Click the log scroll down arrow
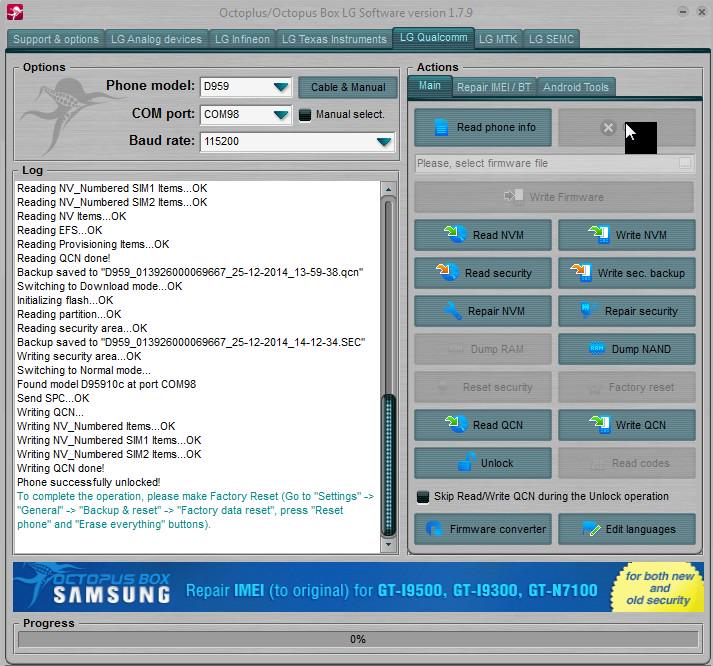The image size is (713, 666). point(388,544)
